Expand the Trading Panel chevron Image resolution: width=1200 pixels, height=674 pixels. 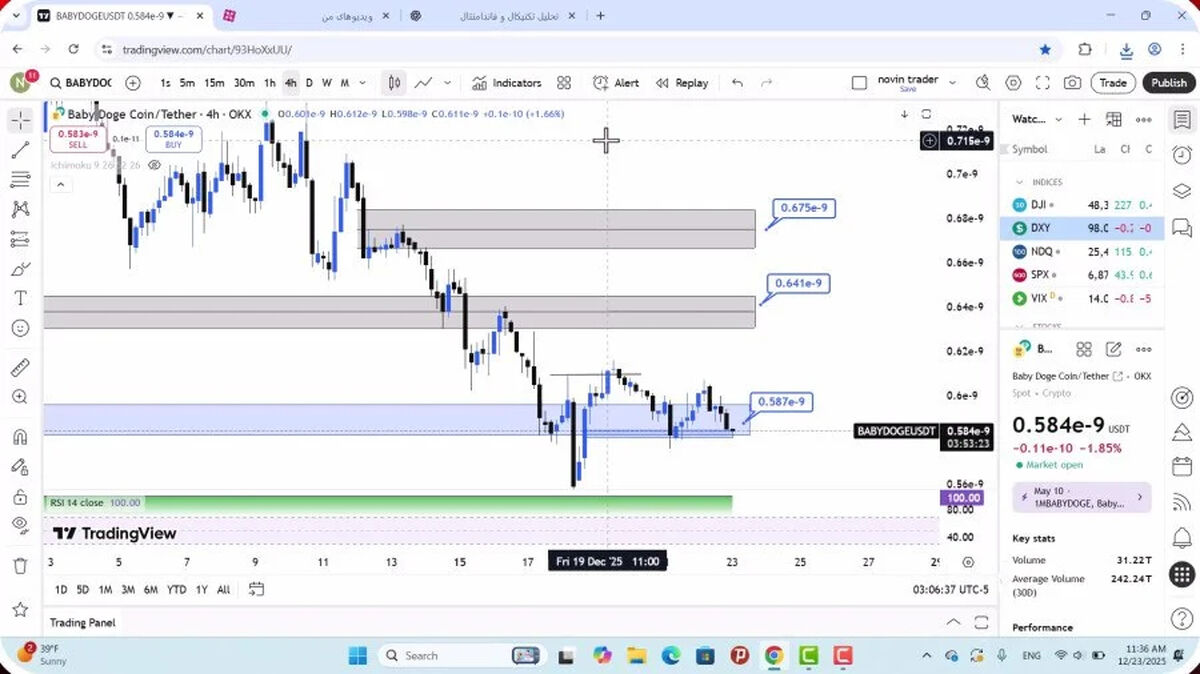pyautogui.click(x=953, y=622)
